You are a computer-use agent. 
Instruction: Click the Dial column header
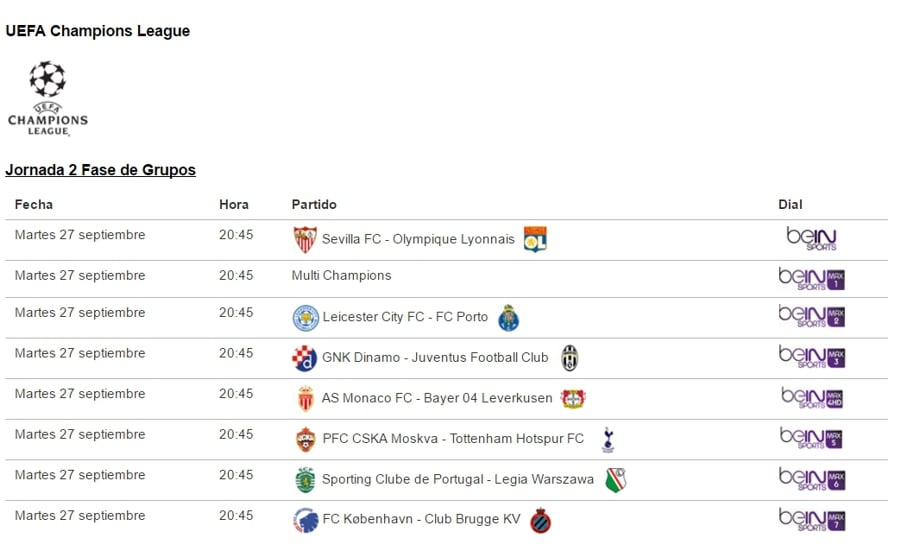(790, 205)
